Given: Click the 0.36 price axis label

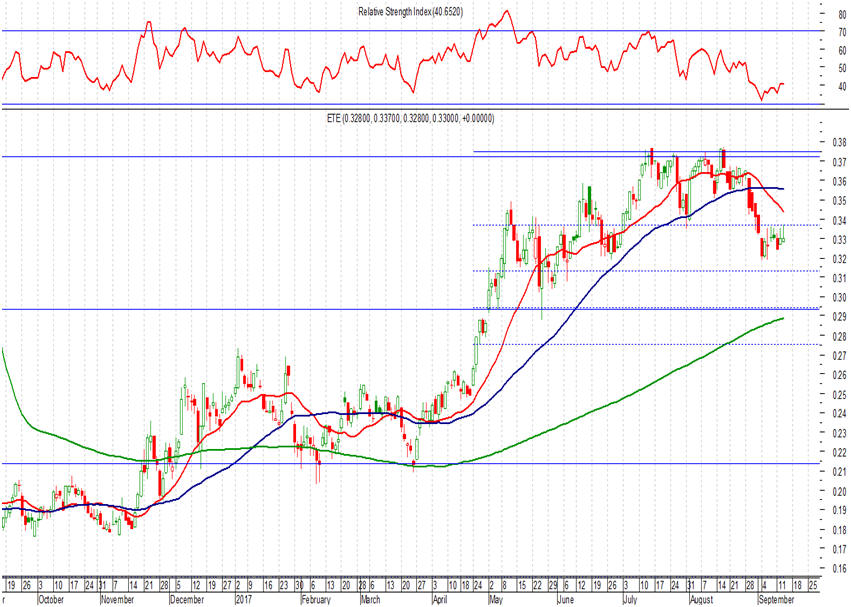Looking at the screenshot, I should [x=840, y=181].
